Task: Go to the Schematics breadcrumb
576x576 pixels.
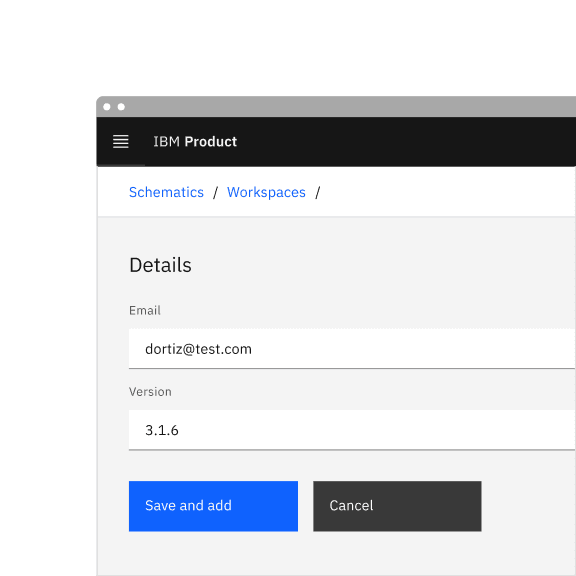Action: pos(166,192)
